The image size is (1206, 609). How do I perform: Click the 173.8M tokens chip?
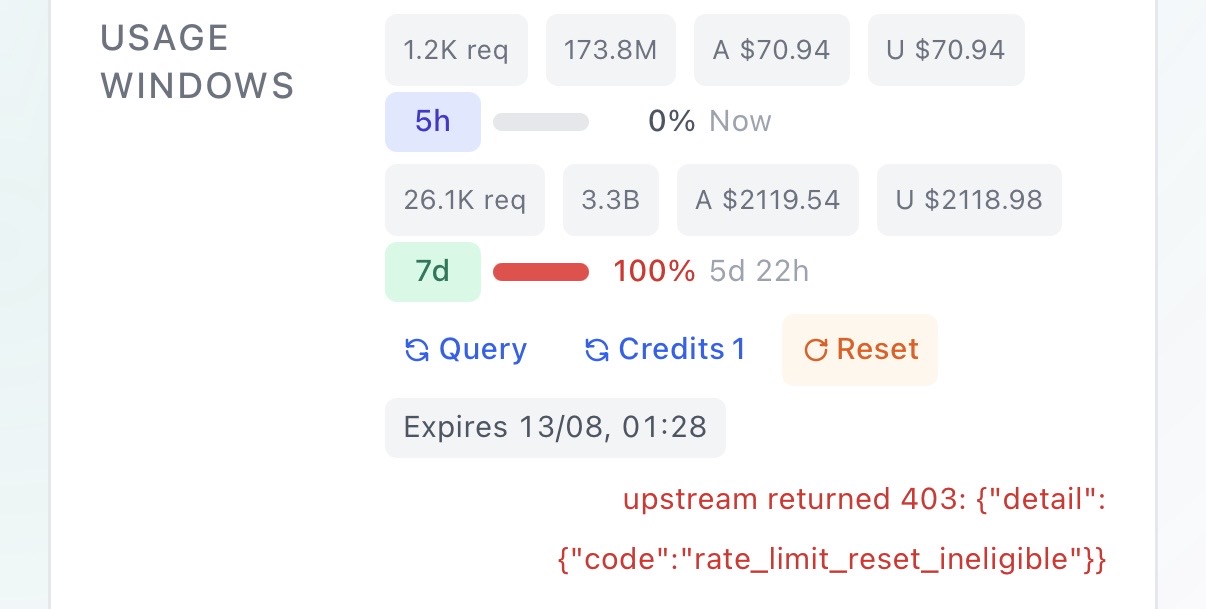click(x=611, y=50)
